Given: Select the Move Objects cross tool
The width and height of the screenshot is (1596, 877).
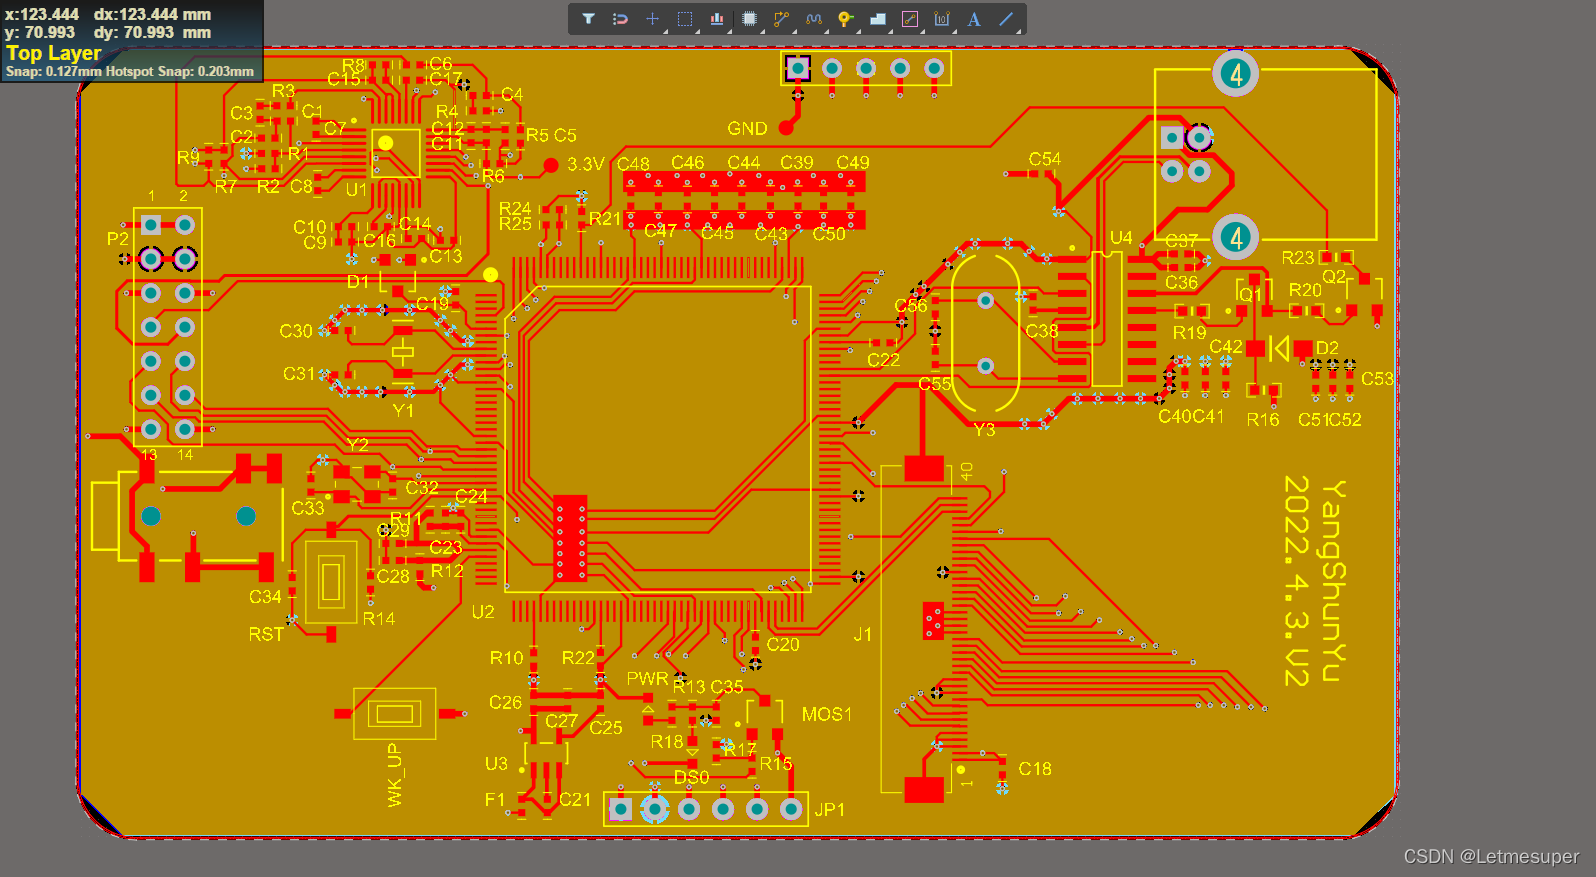Looking at the screenshot, I should (x=652, y=19).
